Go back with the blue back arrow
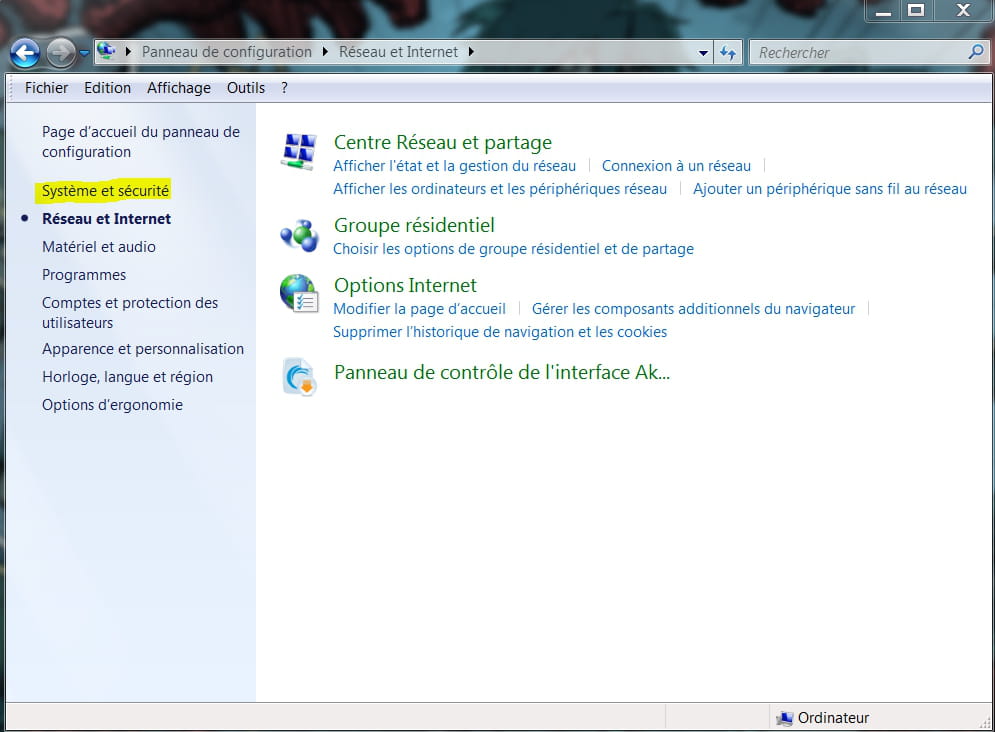Viewport: 995px width, 732px height. click(x=25, y=53)
